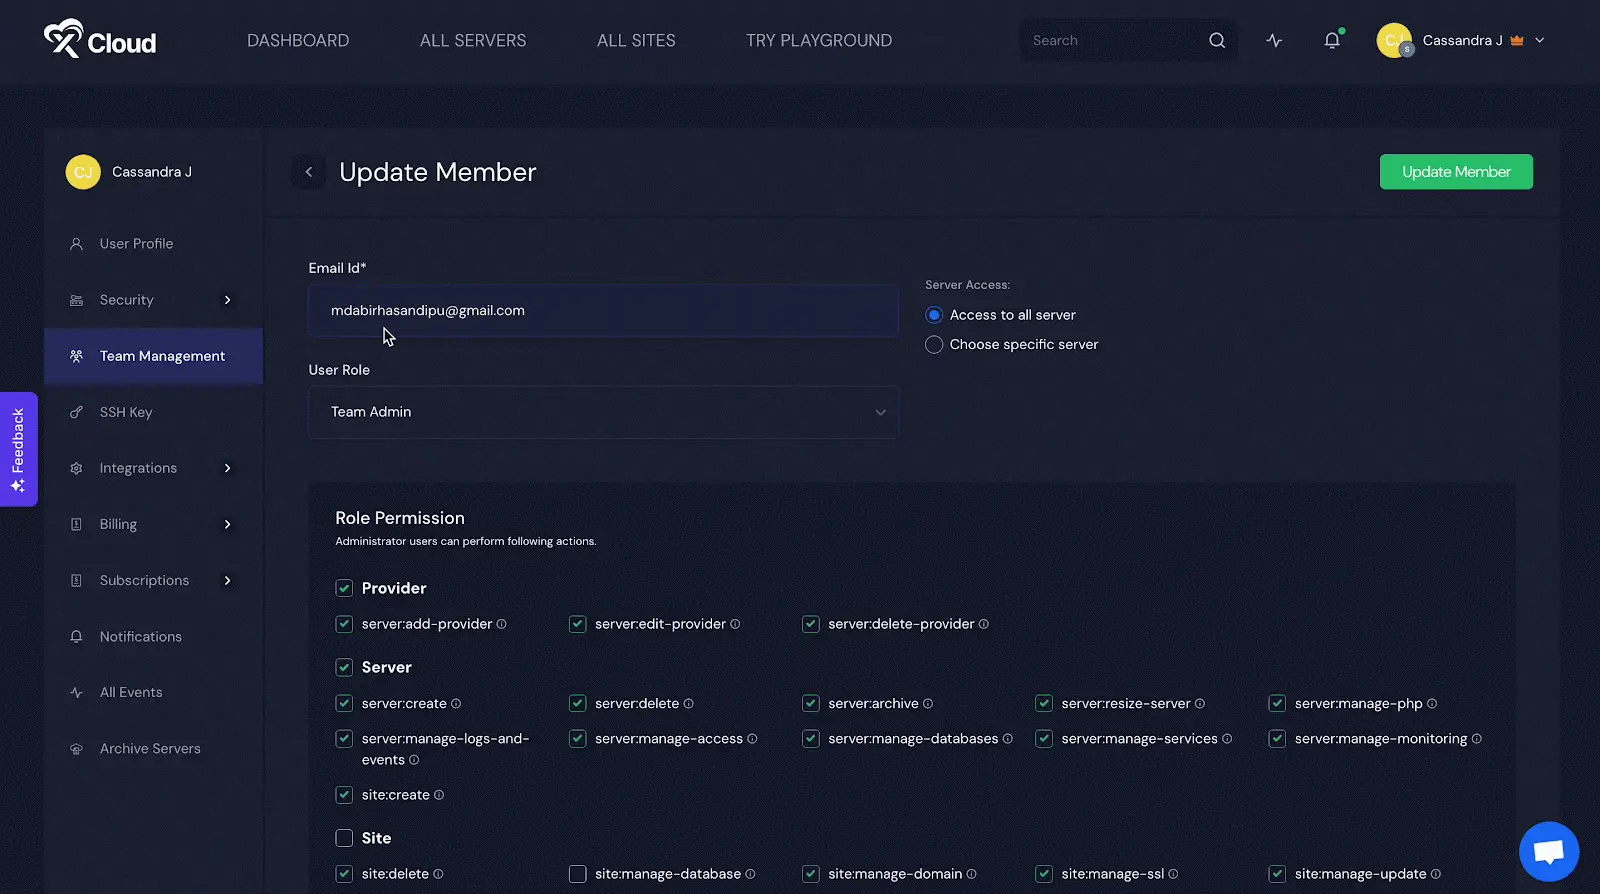The height and width of the screenshot is (894, 1600).
Task: Toggle the Site group checkbox
Action: pos(344,838)
